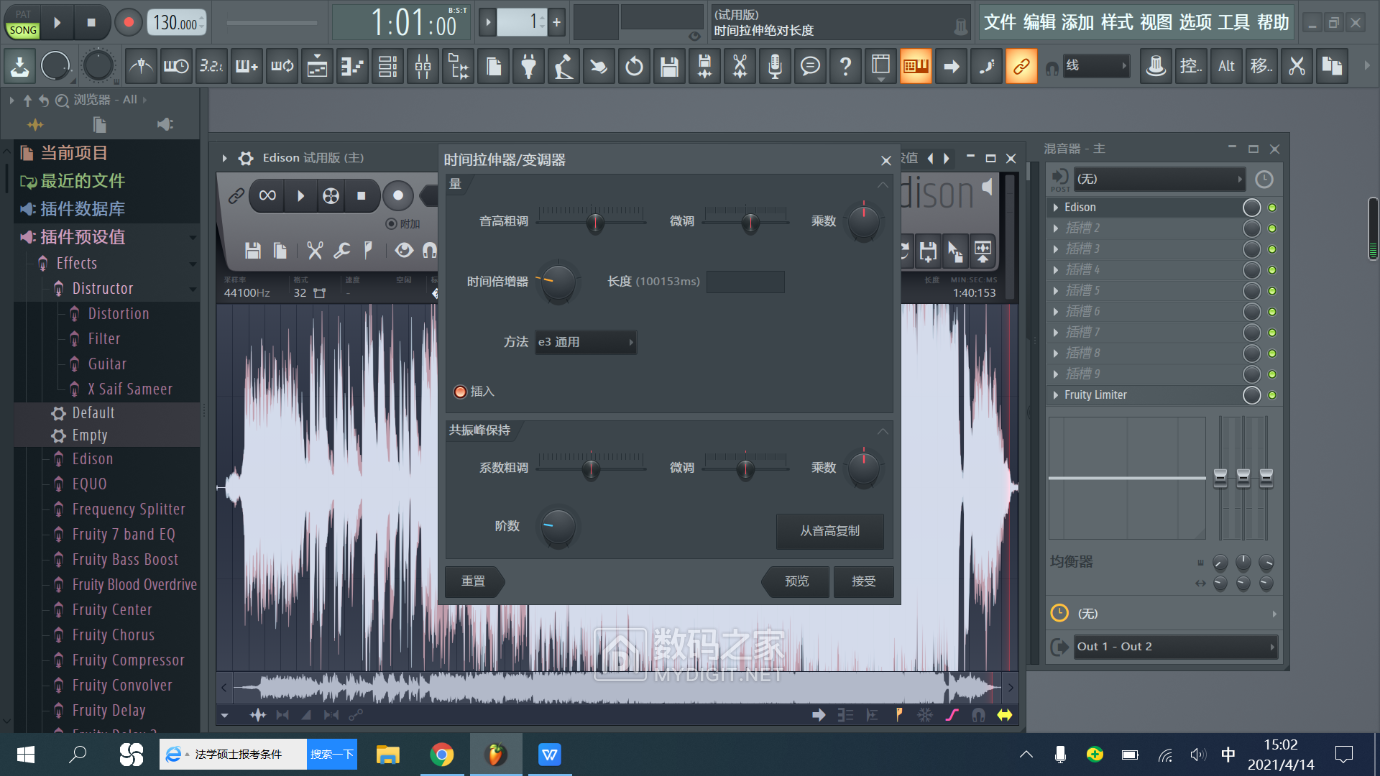The width and height of the screenshot is (1380, 776).
Task: Toggle green enable light for Fruity Limiter slot
Action: point(1272,395)
